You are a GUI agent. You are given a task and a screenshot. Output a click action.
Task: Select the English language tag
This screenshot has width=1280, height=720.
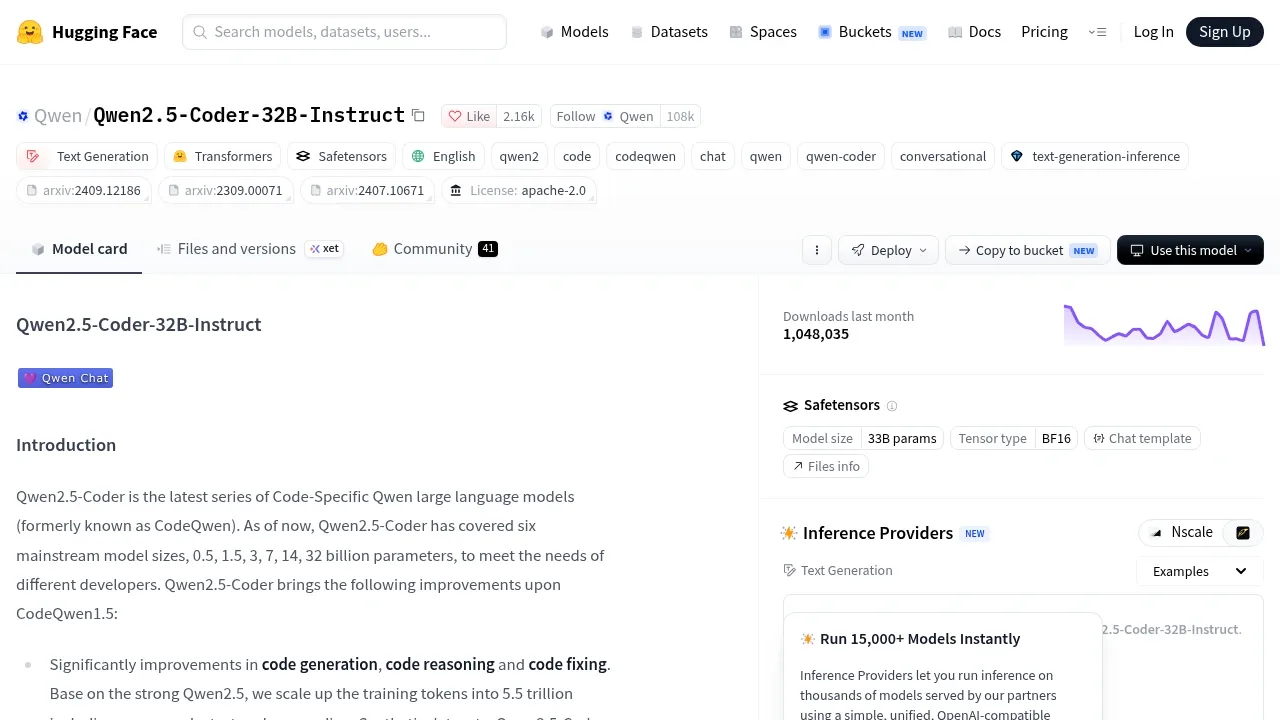coord(443,156)
